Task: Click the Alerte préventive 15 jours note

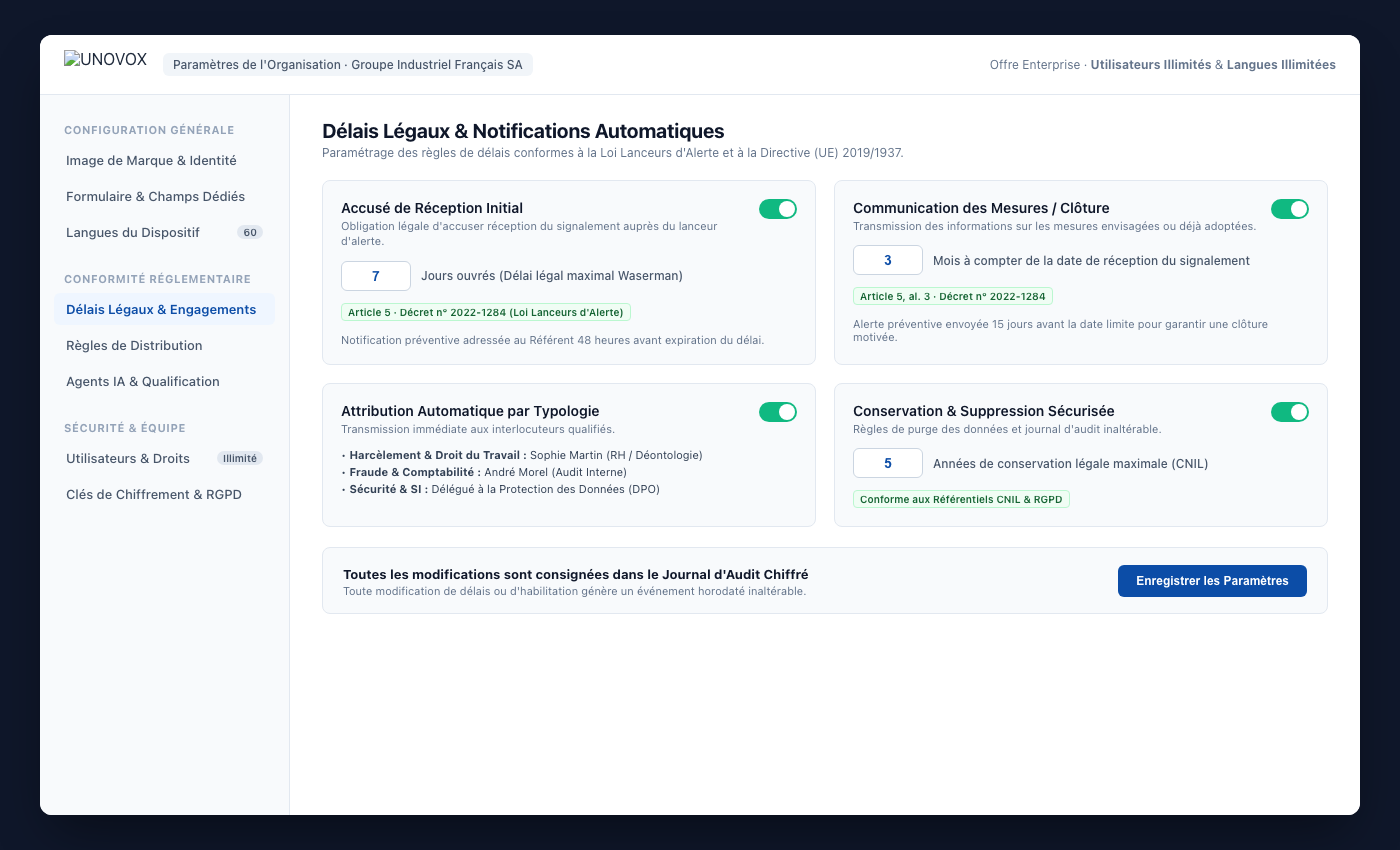Action: (x=1060, y=331)
